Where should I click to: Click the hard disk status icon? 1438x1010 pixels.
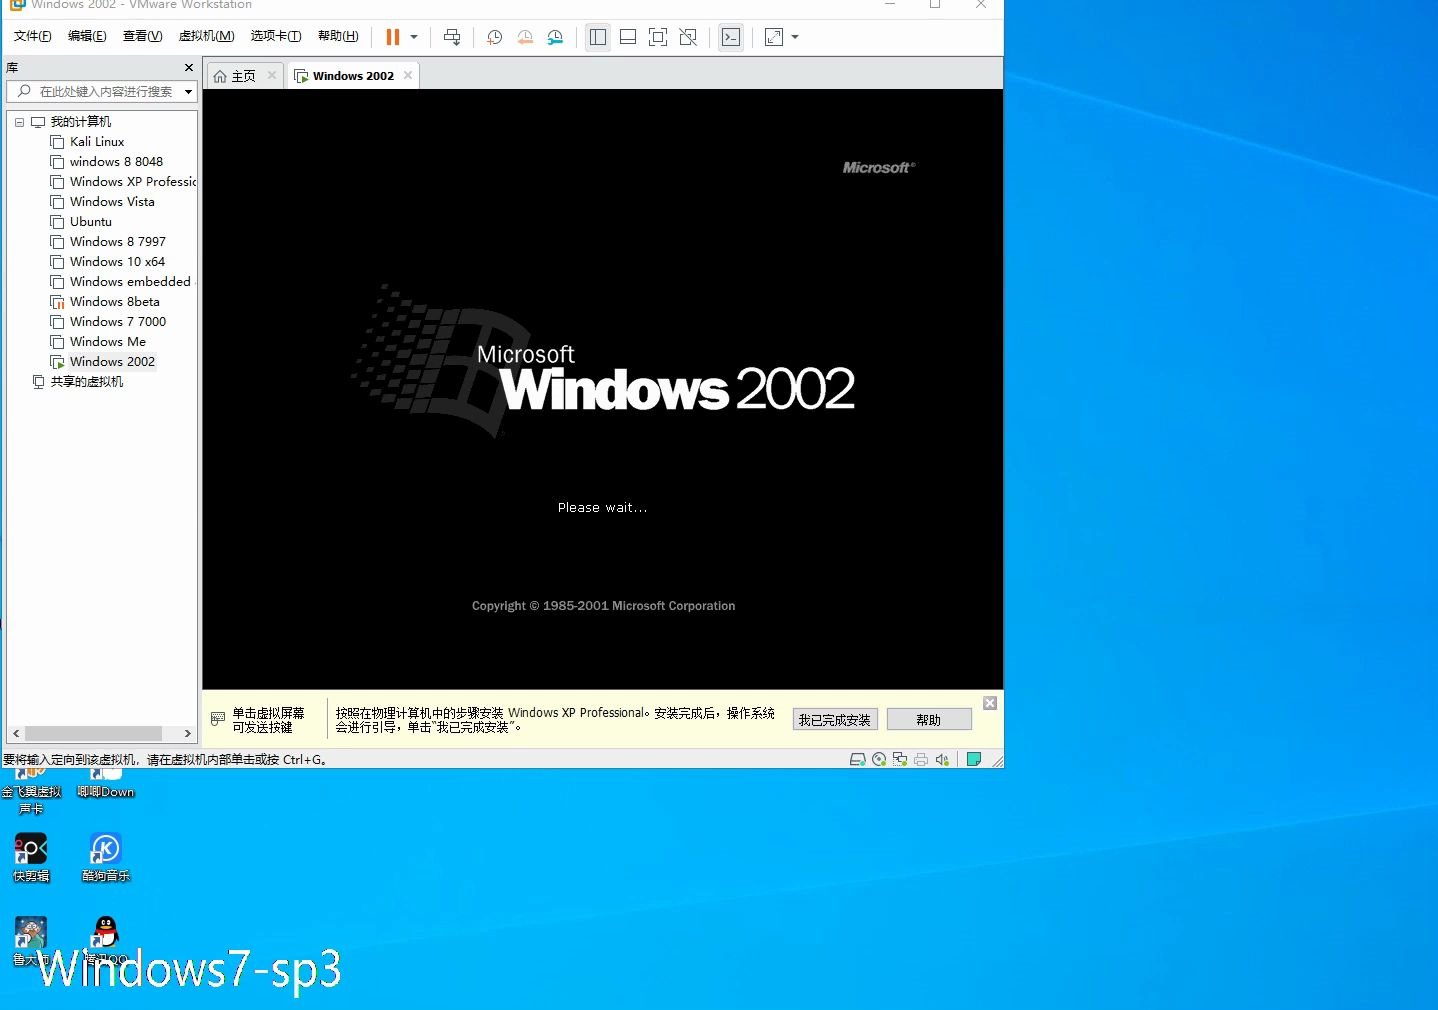click(x=857, y=760)
